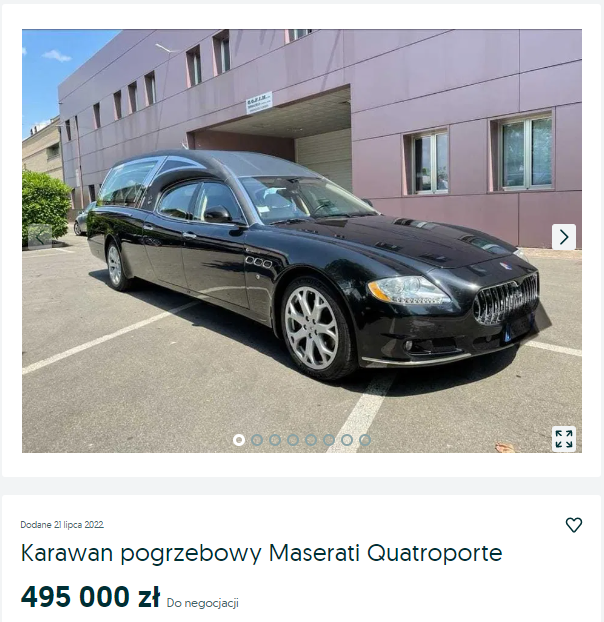
Task: Jump to the last gallery photo dot
Action: tap(365, 440)
